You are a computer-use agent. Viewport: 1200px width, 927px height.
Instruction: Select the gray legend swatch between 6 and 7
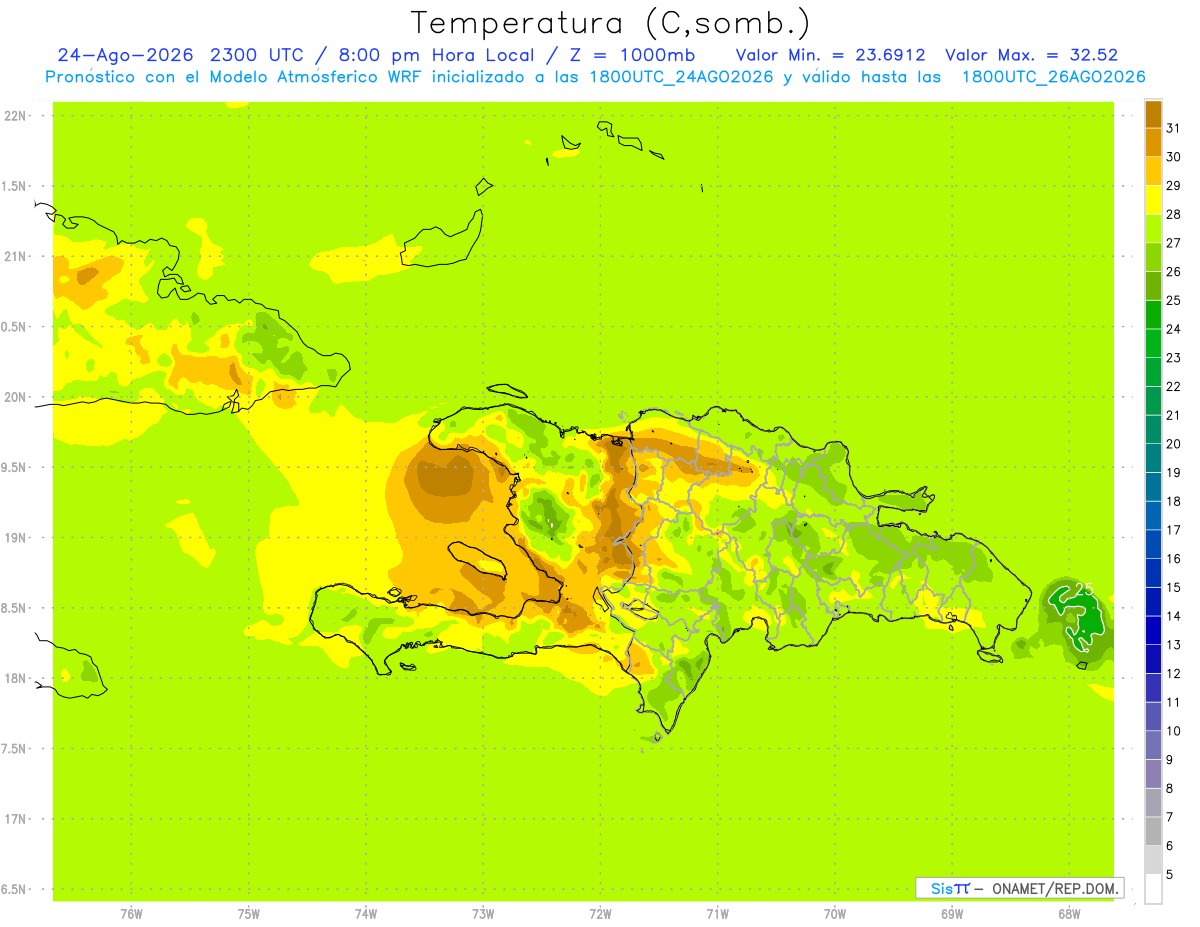coord(1153,831)
